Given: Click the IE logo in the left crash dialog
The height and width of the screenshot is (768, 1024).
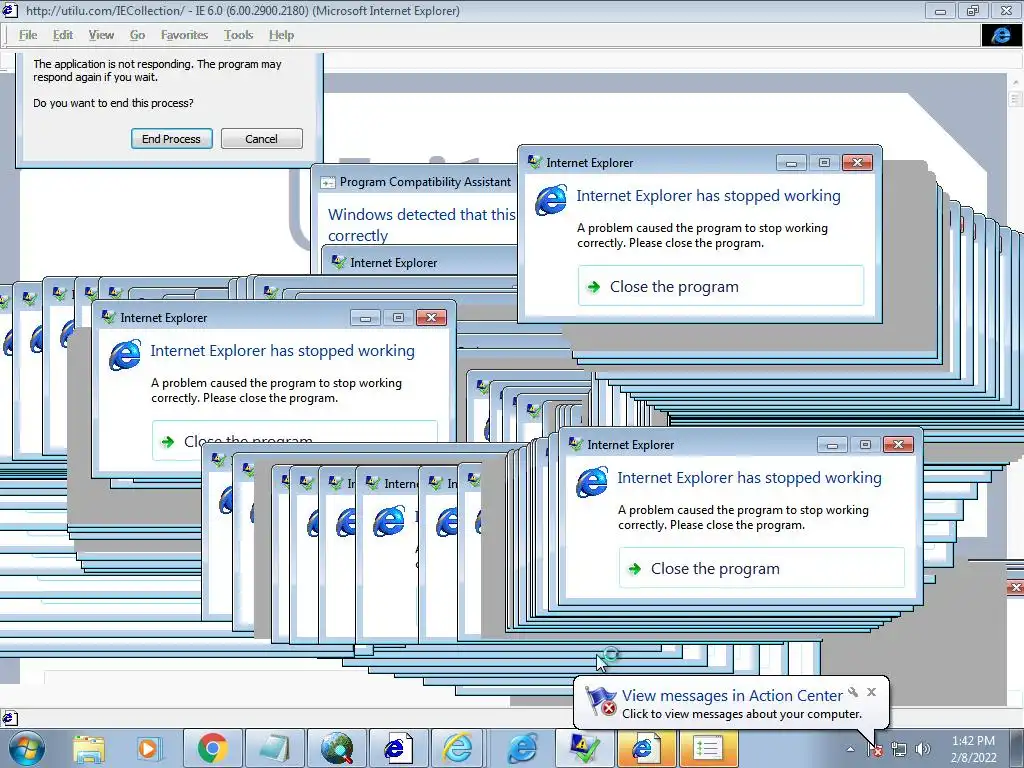Looking at the screenshot, I should coord(125,355).
